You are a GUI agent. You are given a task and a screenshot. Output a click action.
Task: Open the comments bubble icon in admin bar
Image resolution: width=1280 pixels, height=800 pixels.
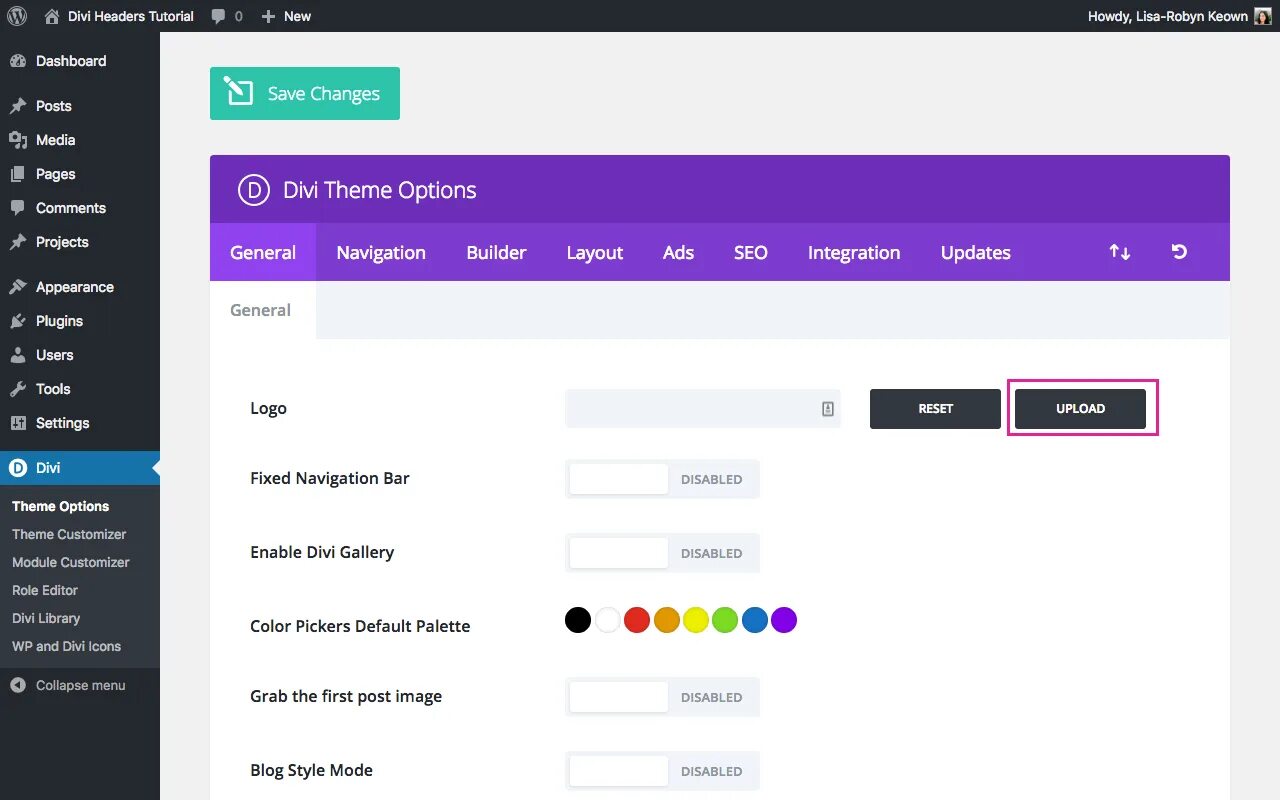[x=219, y=17]
